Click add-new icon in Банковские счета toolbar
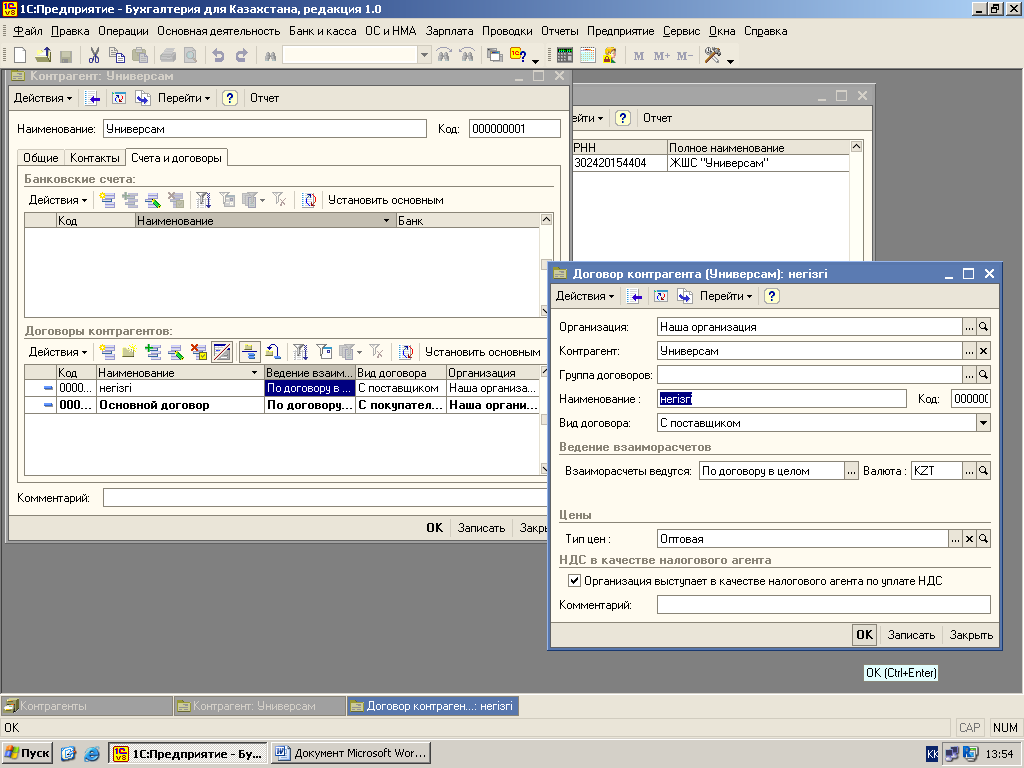1024x768 pixels. click(107, 200)
